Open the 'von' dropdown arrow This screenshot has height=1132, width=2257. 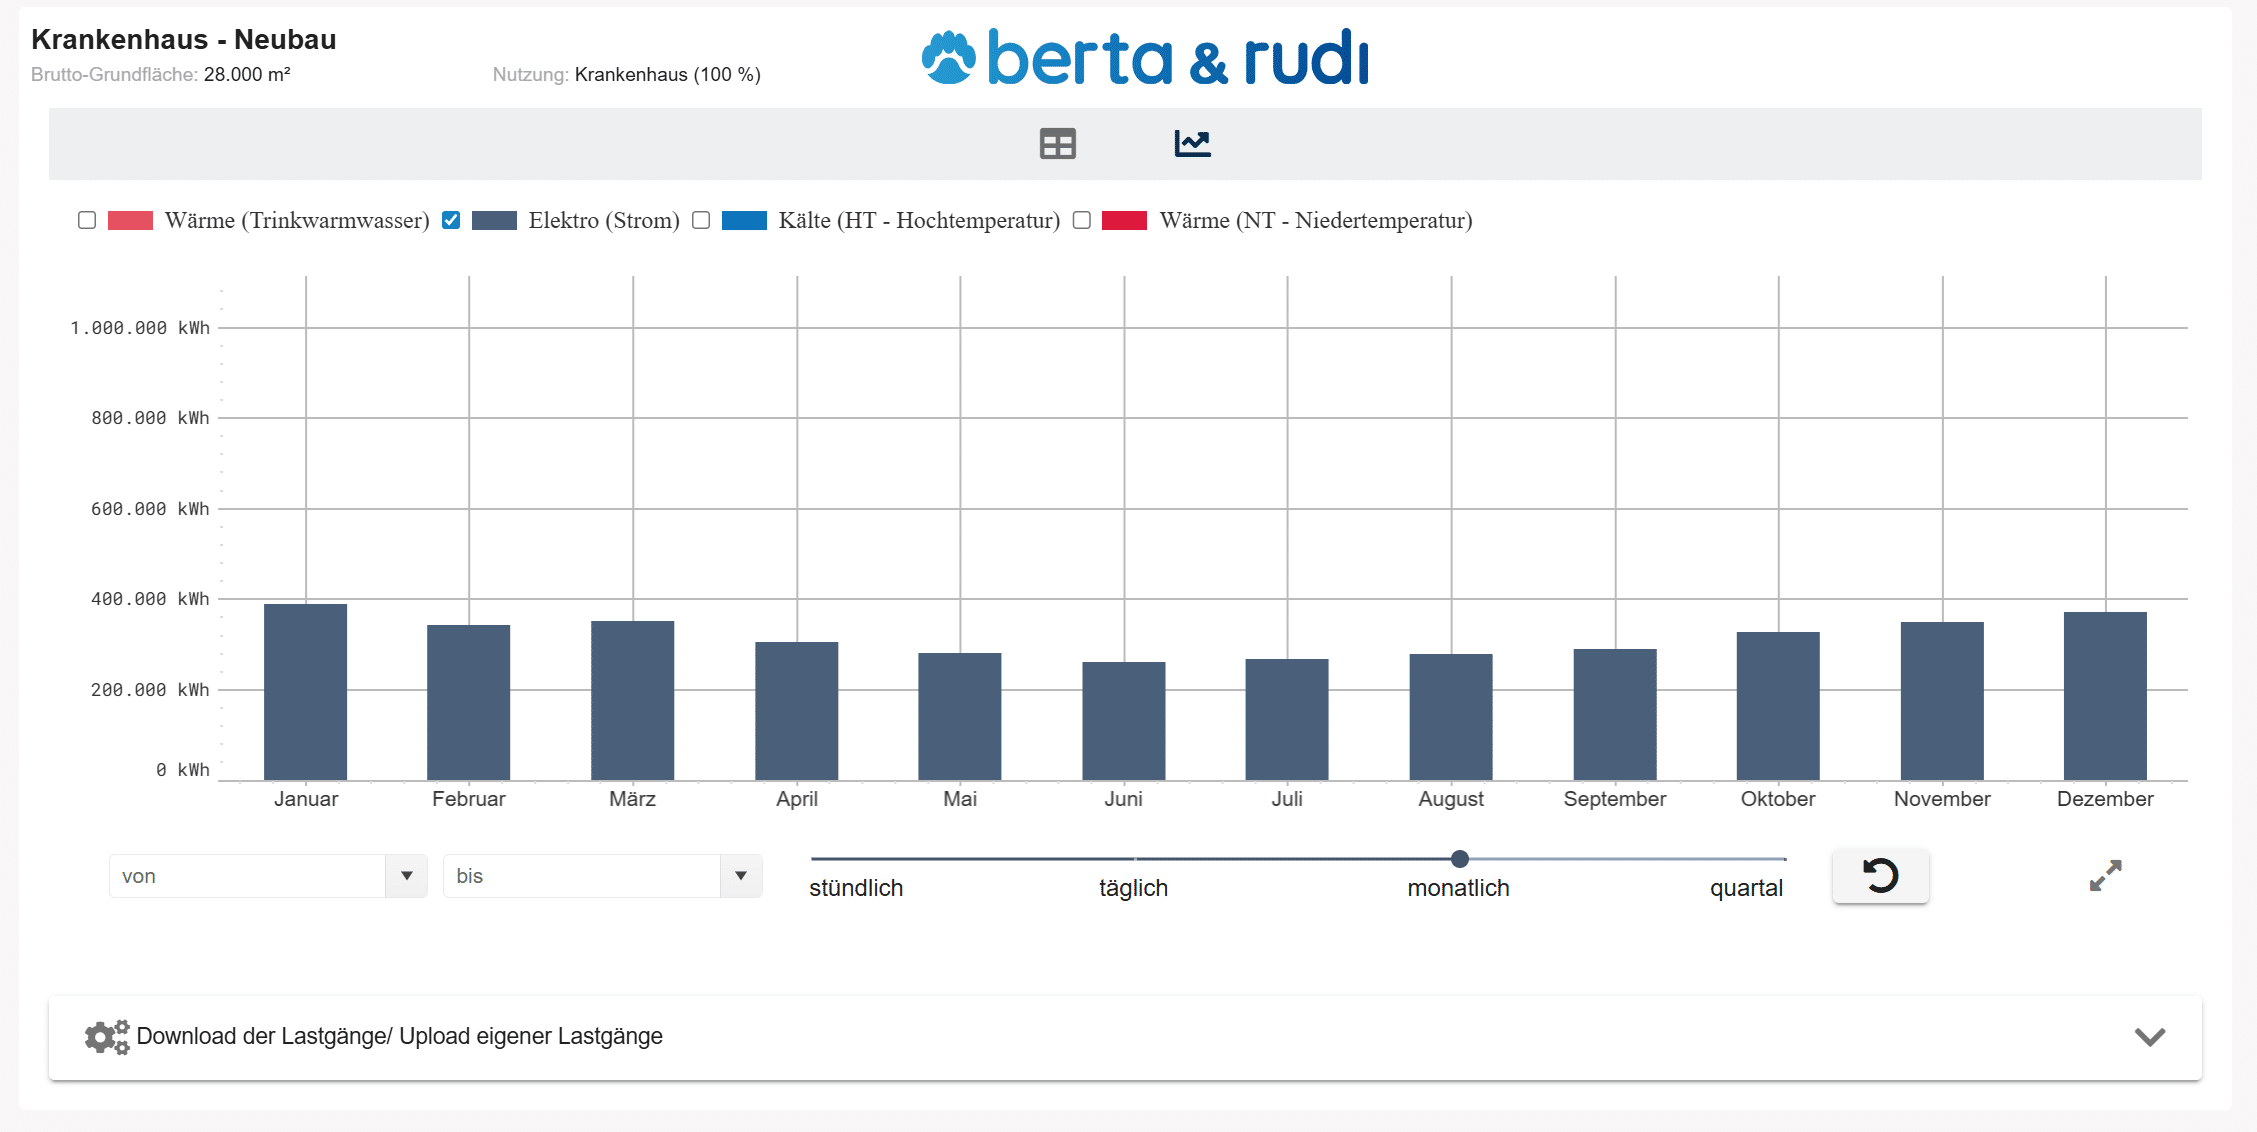click(406, 876)
